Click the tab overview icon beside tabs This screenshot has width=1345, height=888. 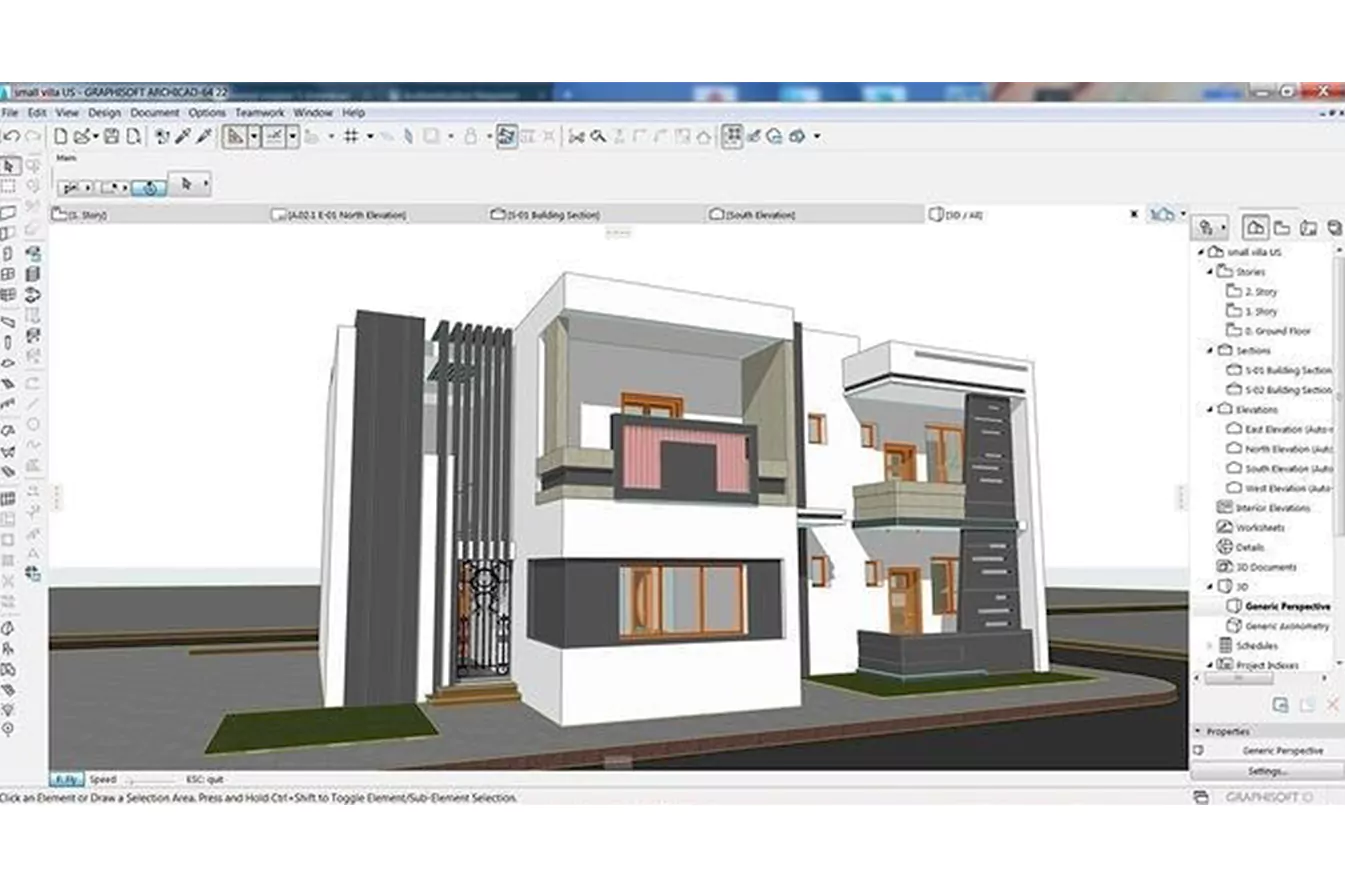(1162, 214)
